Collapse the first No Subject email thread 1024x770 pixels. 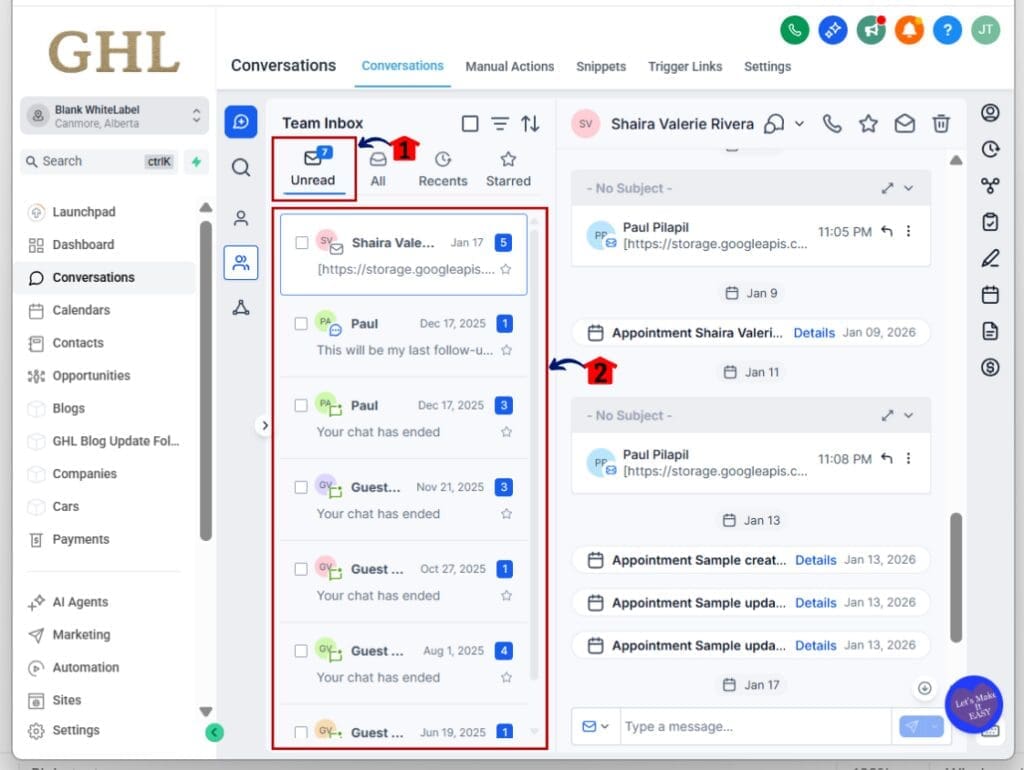(x=908, y=188)
